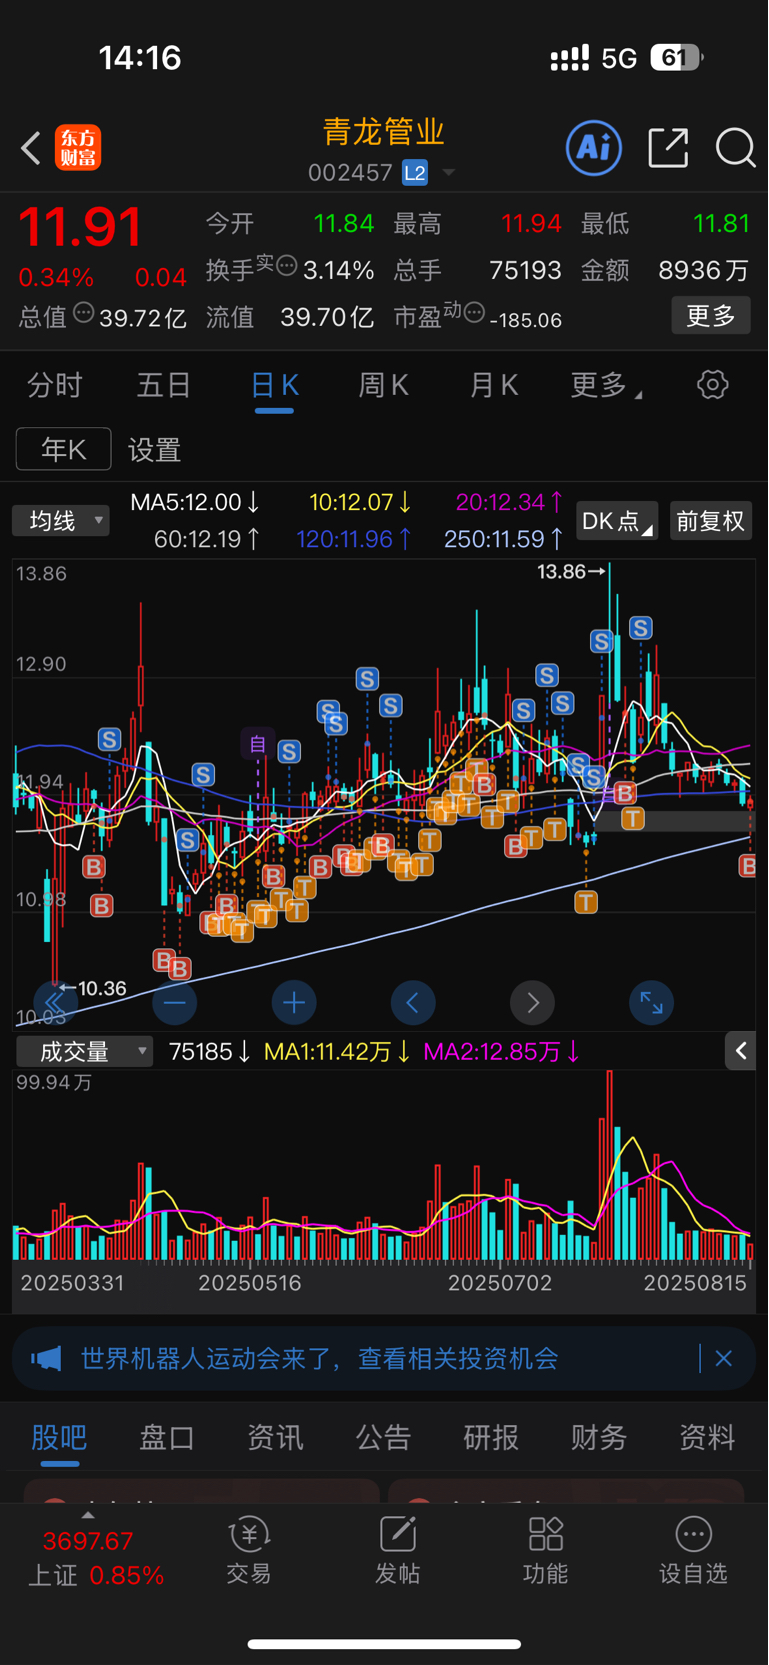769x1665 pixels.
Task: Tap the 年K button
Action: (x=63, y=449)
